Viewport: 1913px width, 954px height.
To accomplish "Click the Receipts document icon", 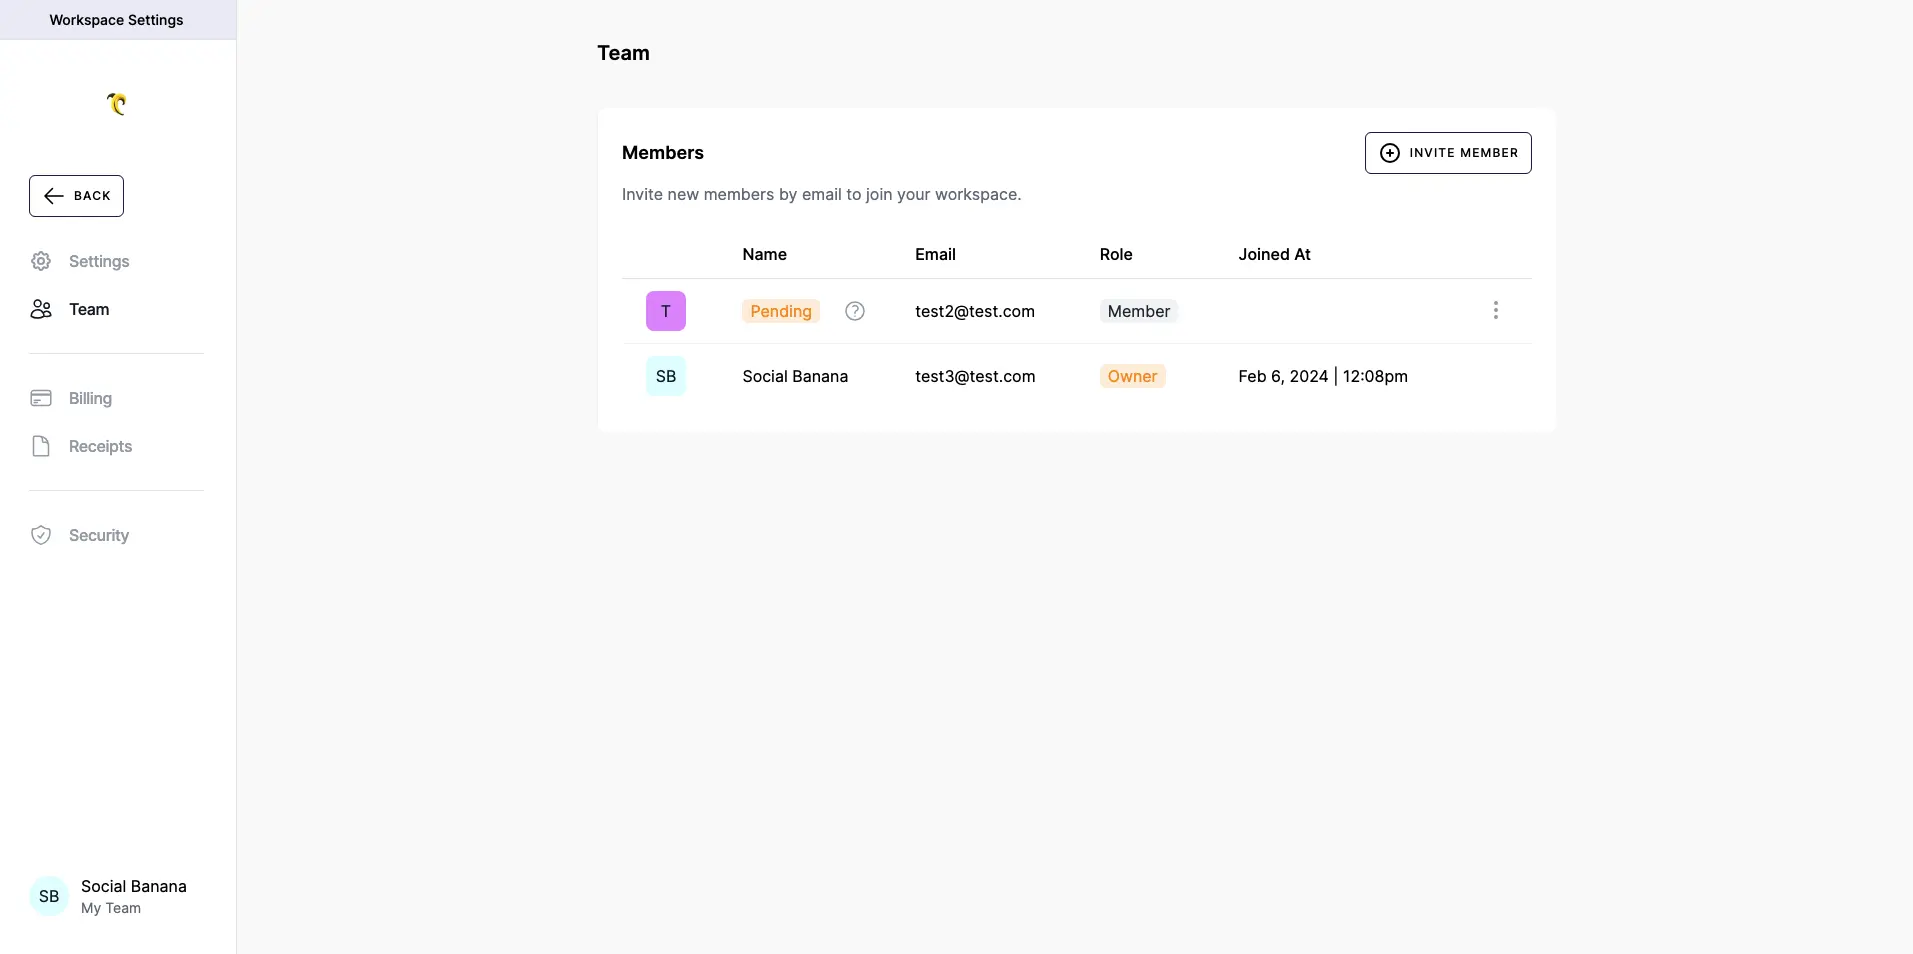I will click(x=41, y=446).
